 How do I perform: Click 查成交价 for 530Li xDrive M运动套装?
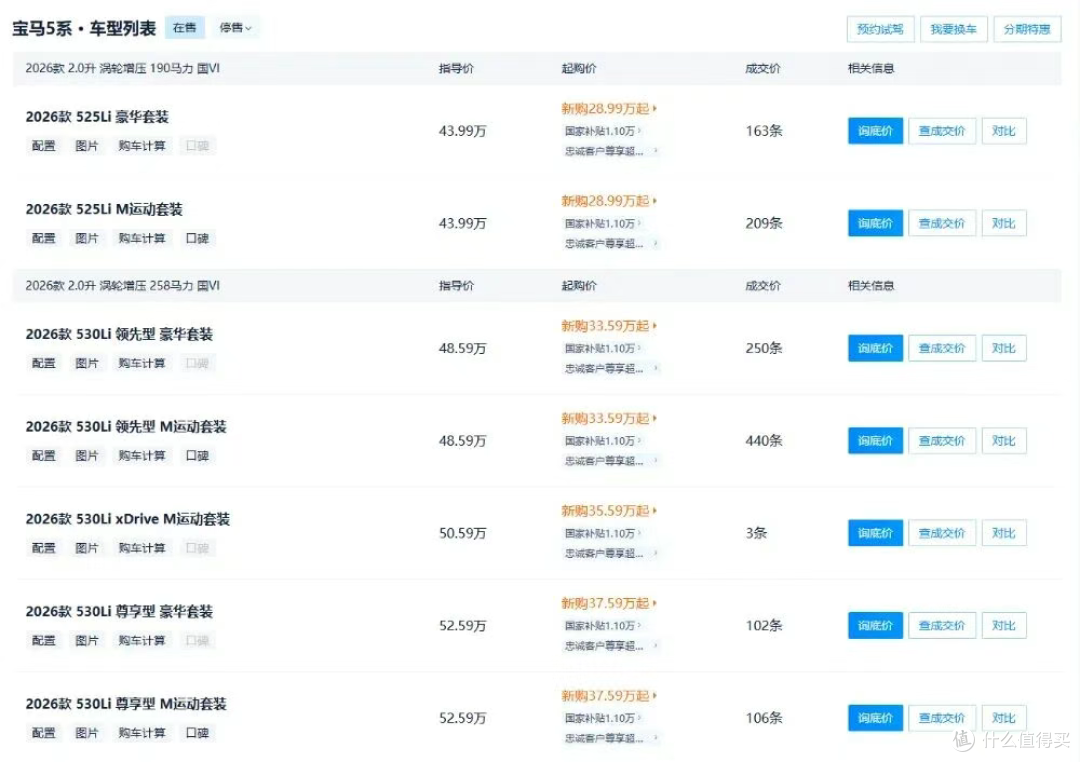(x=942, y=533)
